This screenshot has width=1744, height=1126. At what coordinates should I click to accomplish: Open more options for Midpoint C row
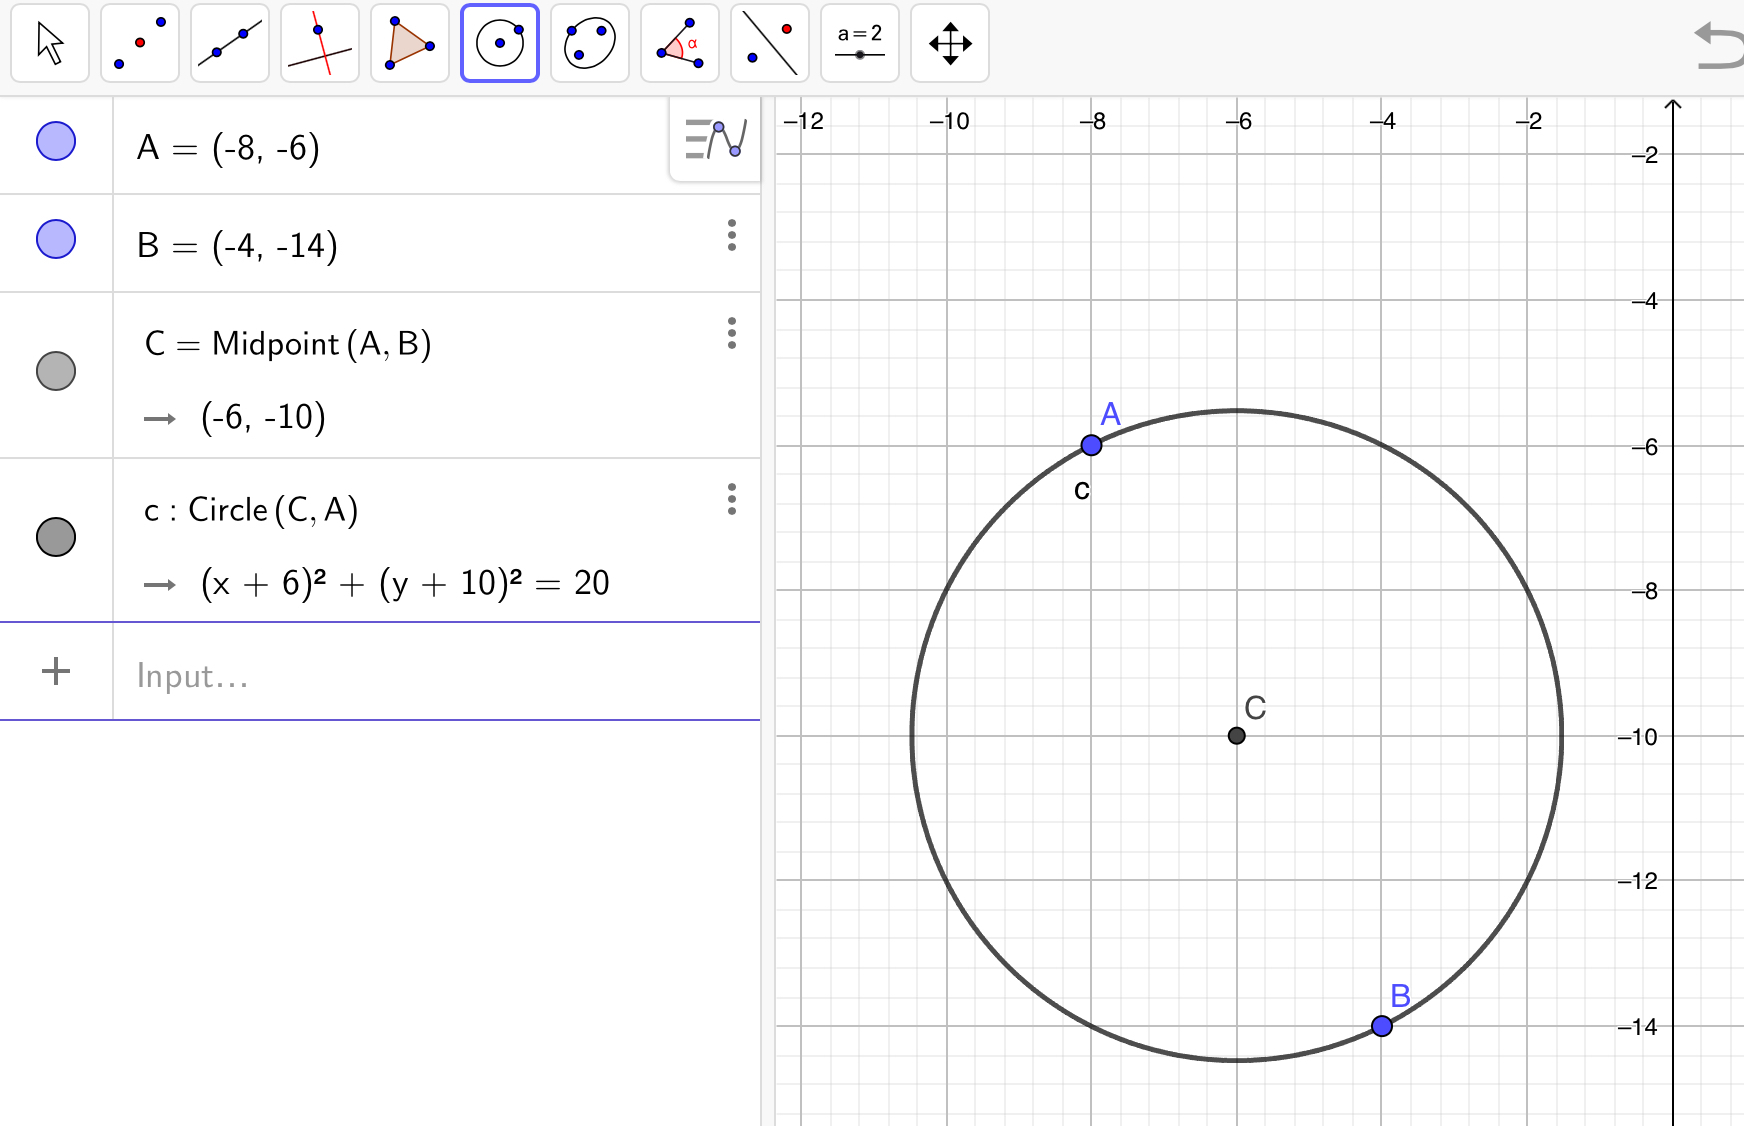pyautogui.click(x=732, y=333)
